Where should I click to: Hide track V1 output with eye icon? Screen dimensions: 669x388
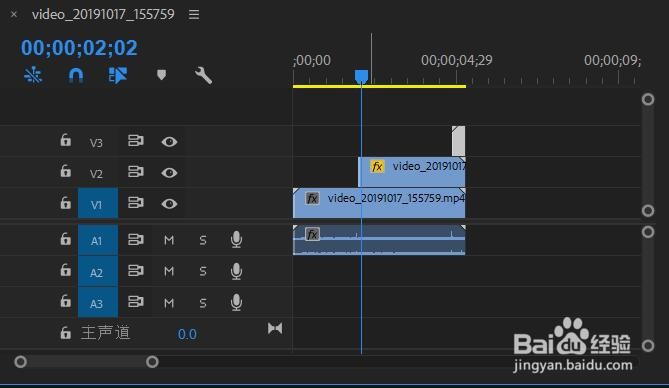point(169,204)
